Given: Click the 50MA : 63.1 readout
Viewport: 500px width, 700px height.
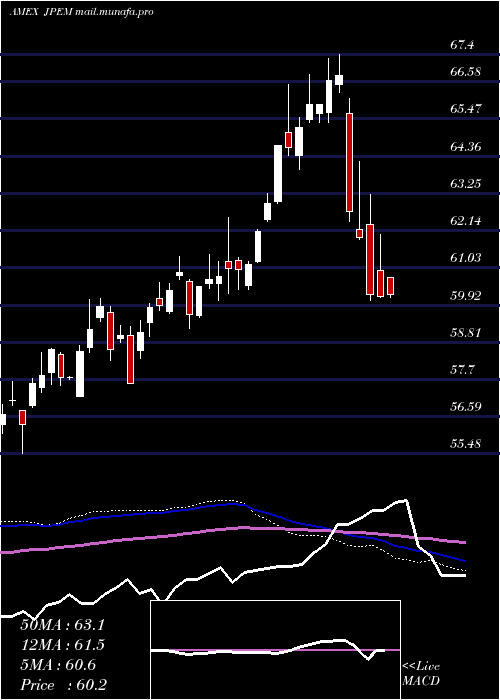Looking at the screenshot, I should 62,625.
